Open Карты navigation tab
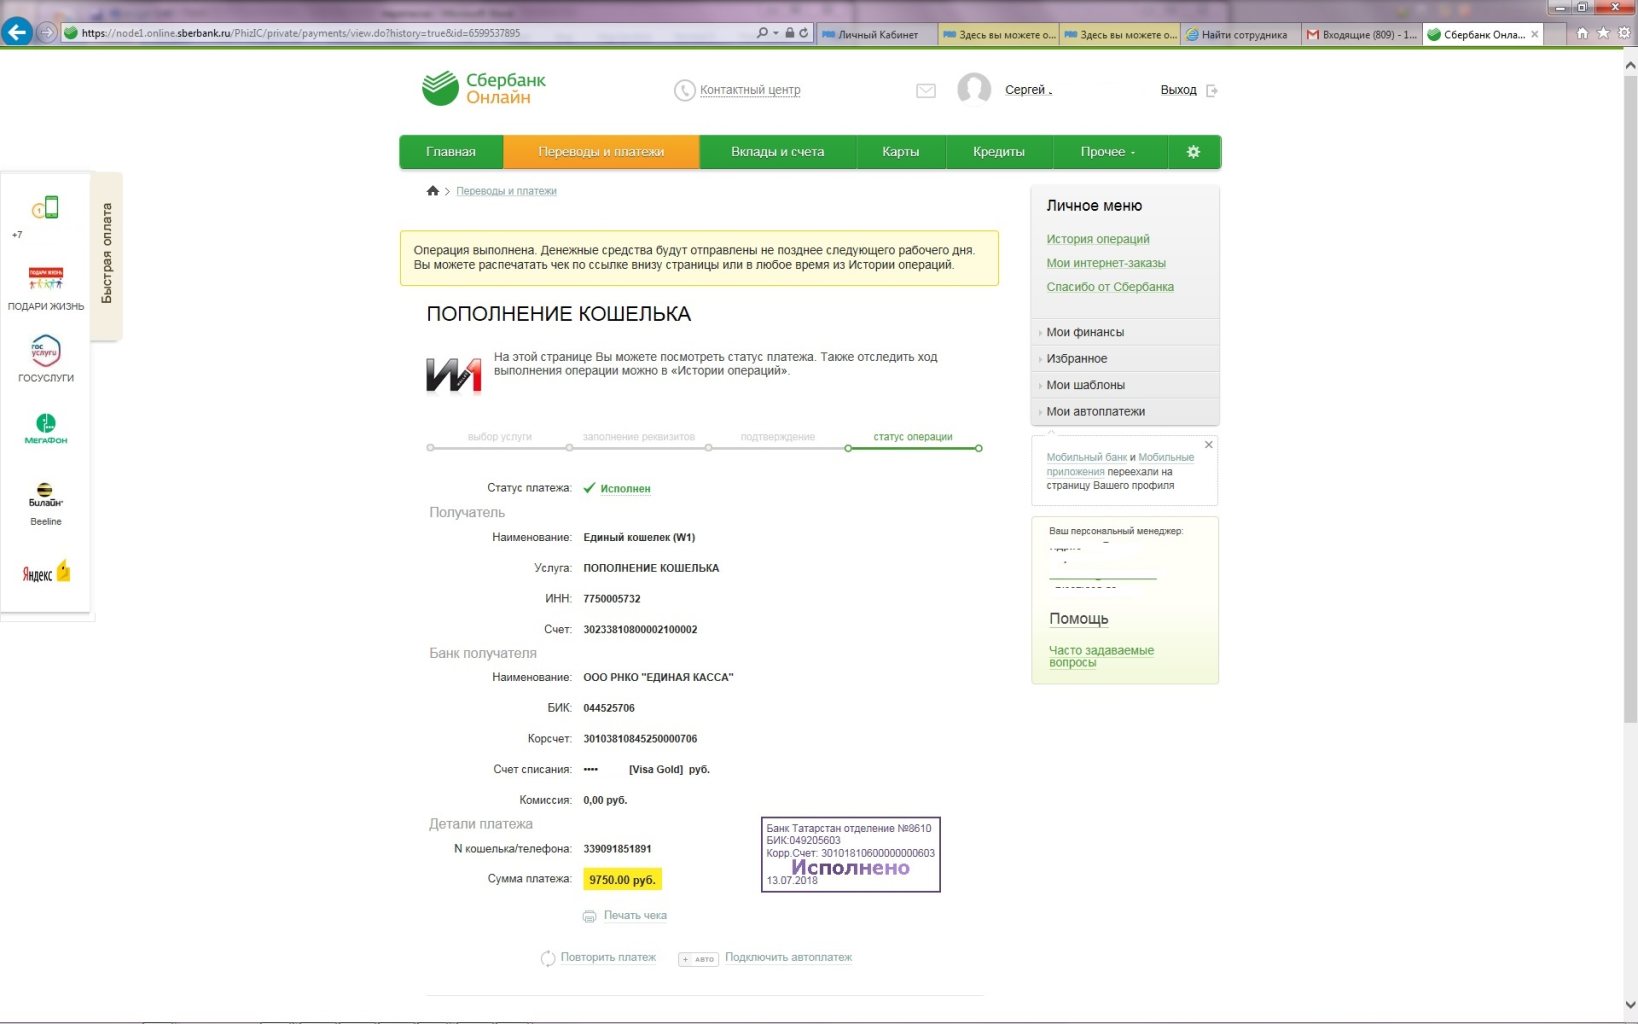 click(x=900, y=152)
